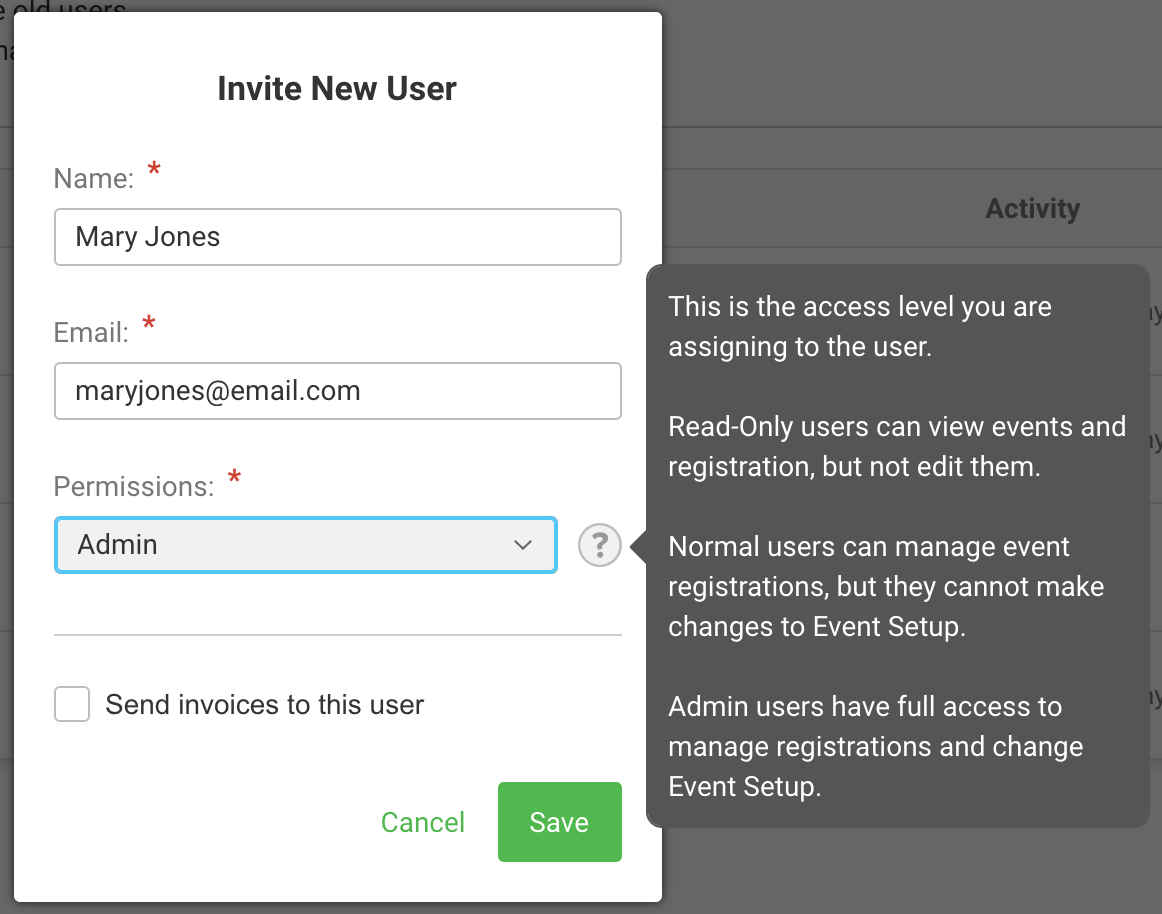Click the "Invite New User" dialog title
This screenshot has height=914, width=1162.
(x=337, y=89)
